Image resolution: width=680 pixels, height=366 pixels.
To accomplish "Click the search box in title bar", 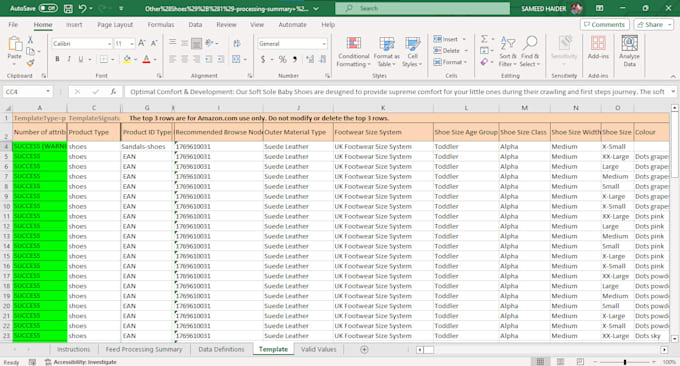I will (x=422, y=8).
